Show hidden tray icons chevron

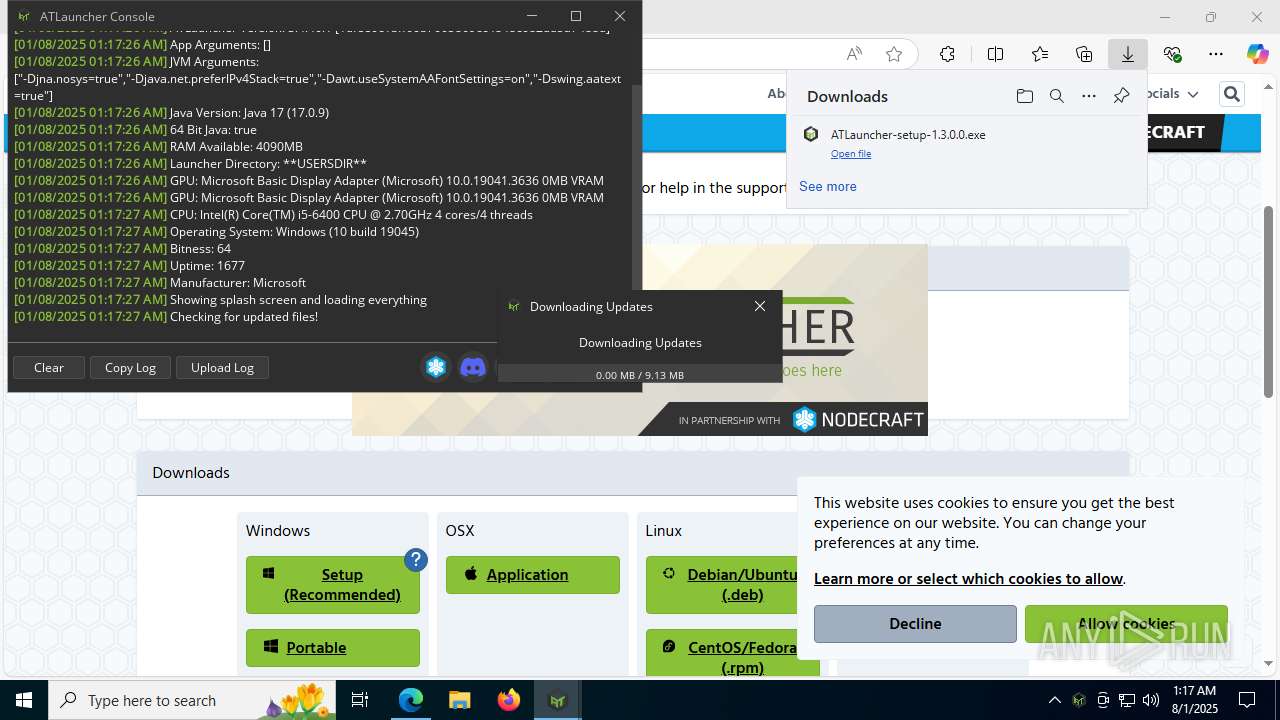coord(1054,700)
